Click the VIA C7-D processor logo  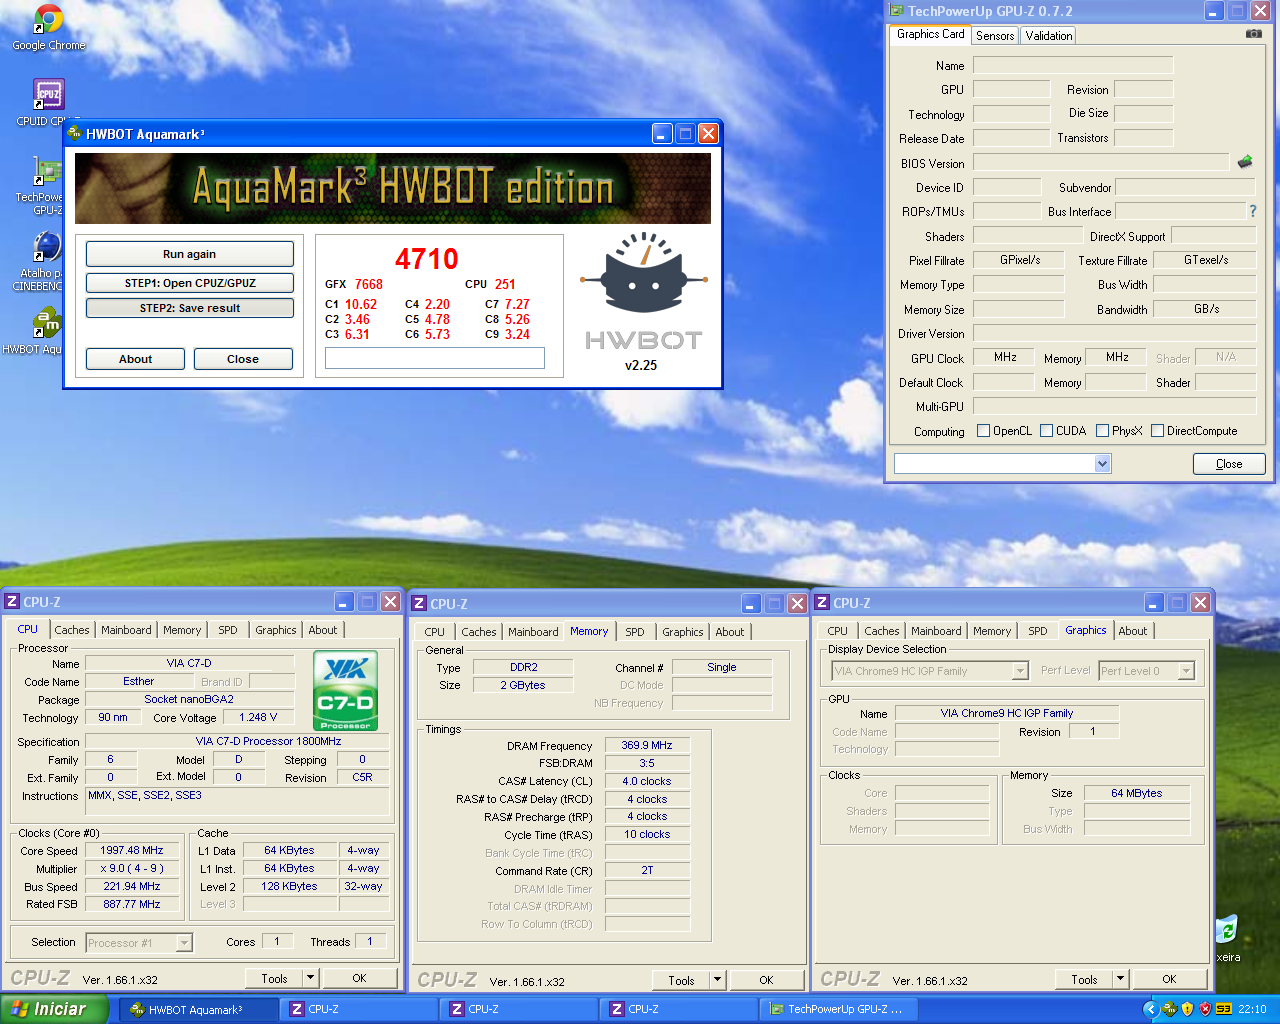pos(345,690)
